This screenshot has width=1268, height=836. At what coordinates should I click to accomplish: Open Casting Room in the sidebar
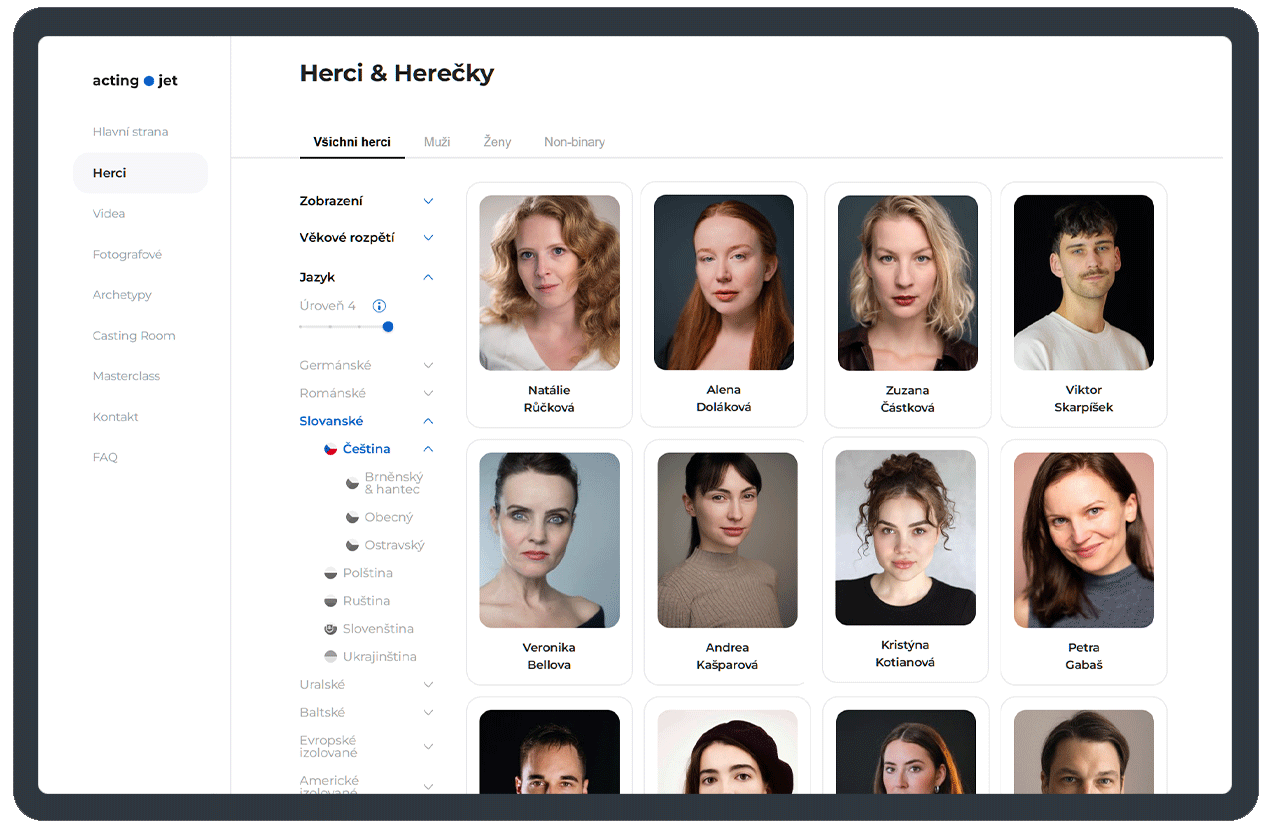pos(134,336)
